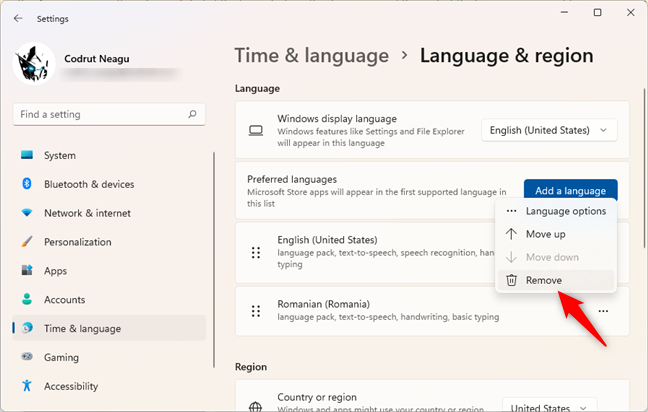648x412 pixels.
Task: Choose Remove in context menu
Action: click(556, 280)
